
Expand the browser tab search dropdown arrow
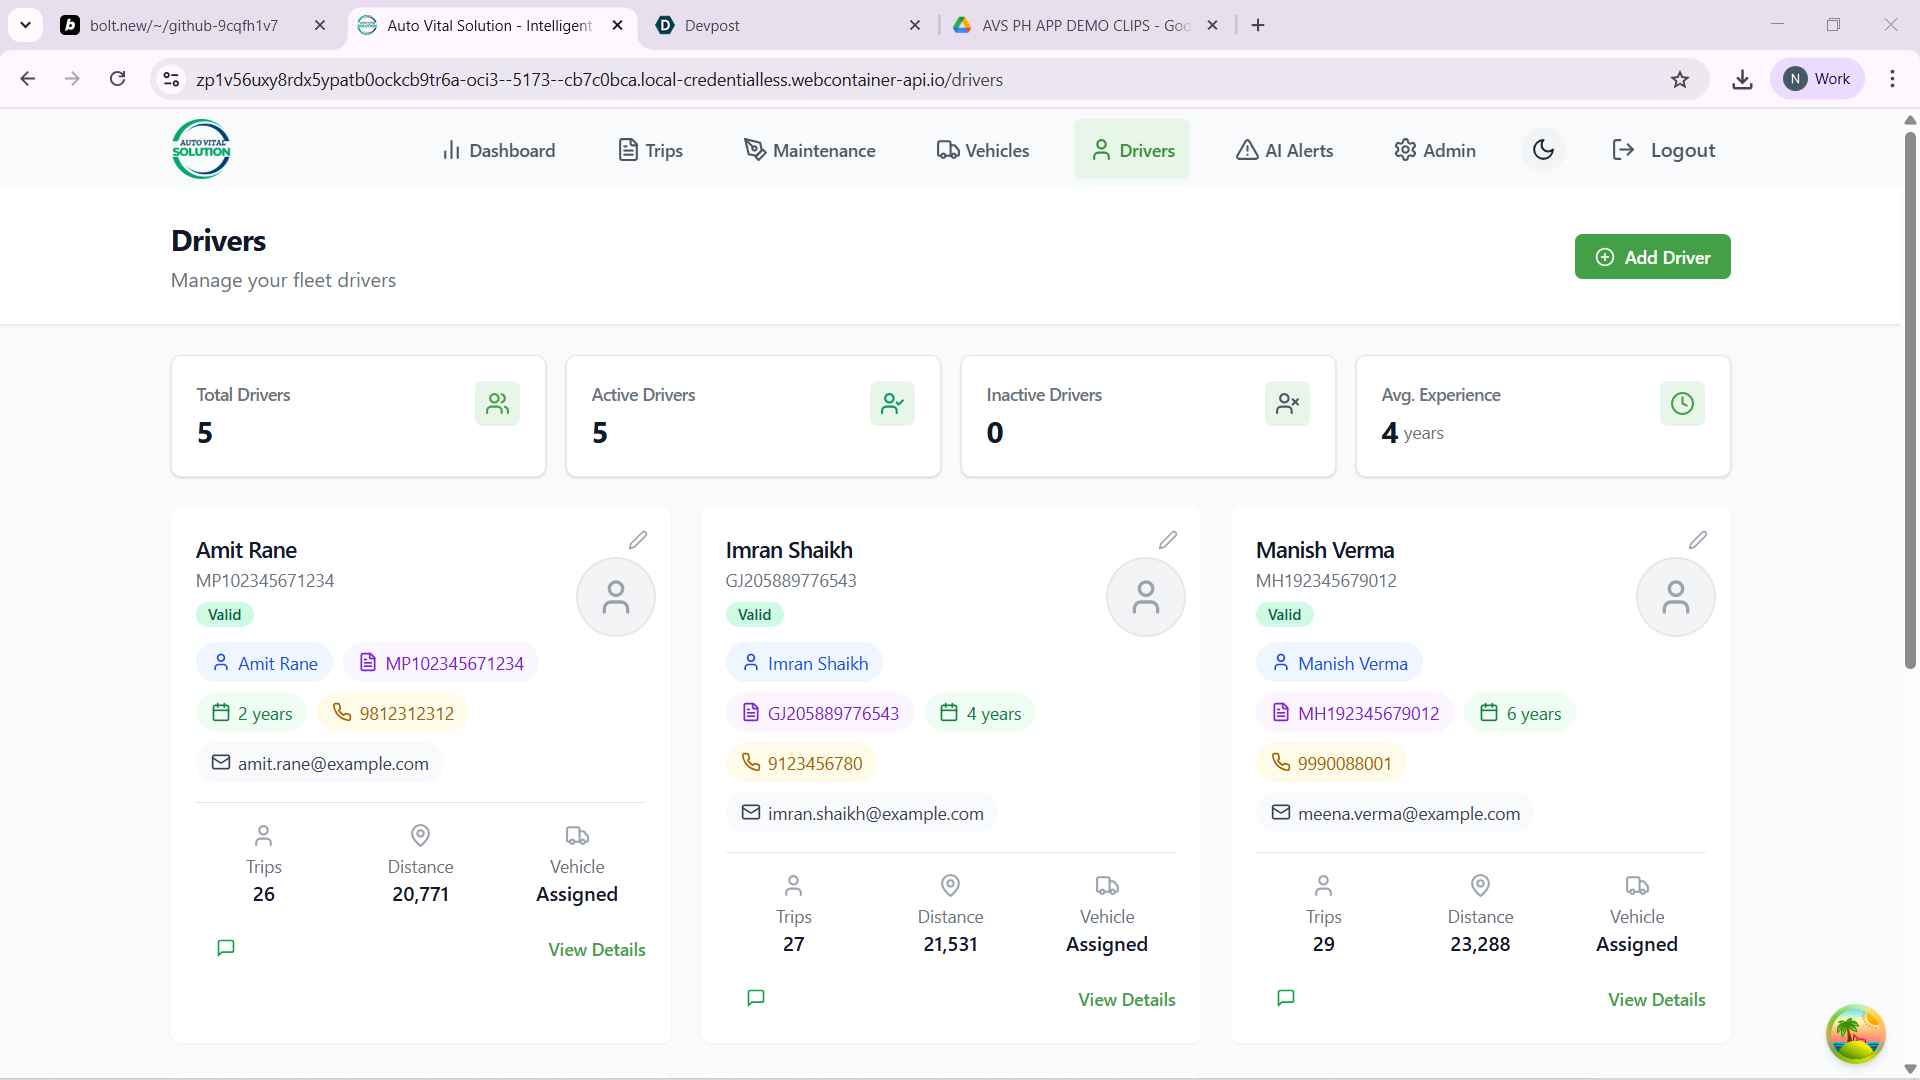click(25, 25)
